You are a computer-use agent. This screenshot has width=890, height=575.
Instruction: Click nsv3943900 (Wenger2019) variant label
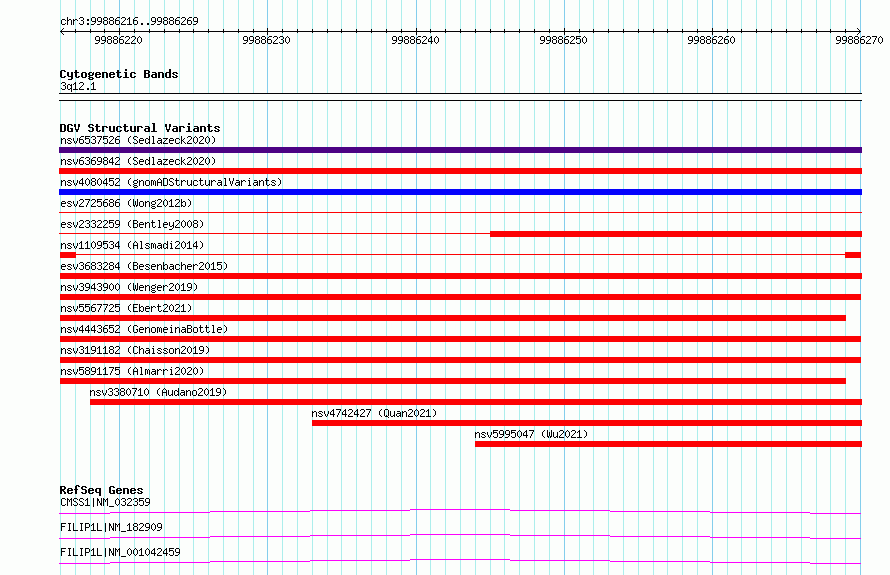(129, 287)
